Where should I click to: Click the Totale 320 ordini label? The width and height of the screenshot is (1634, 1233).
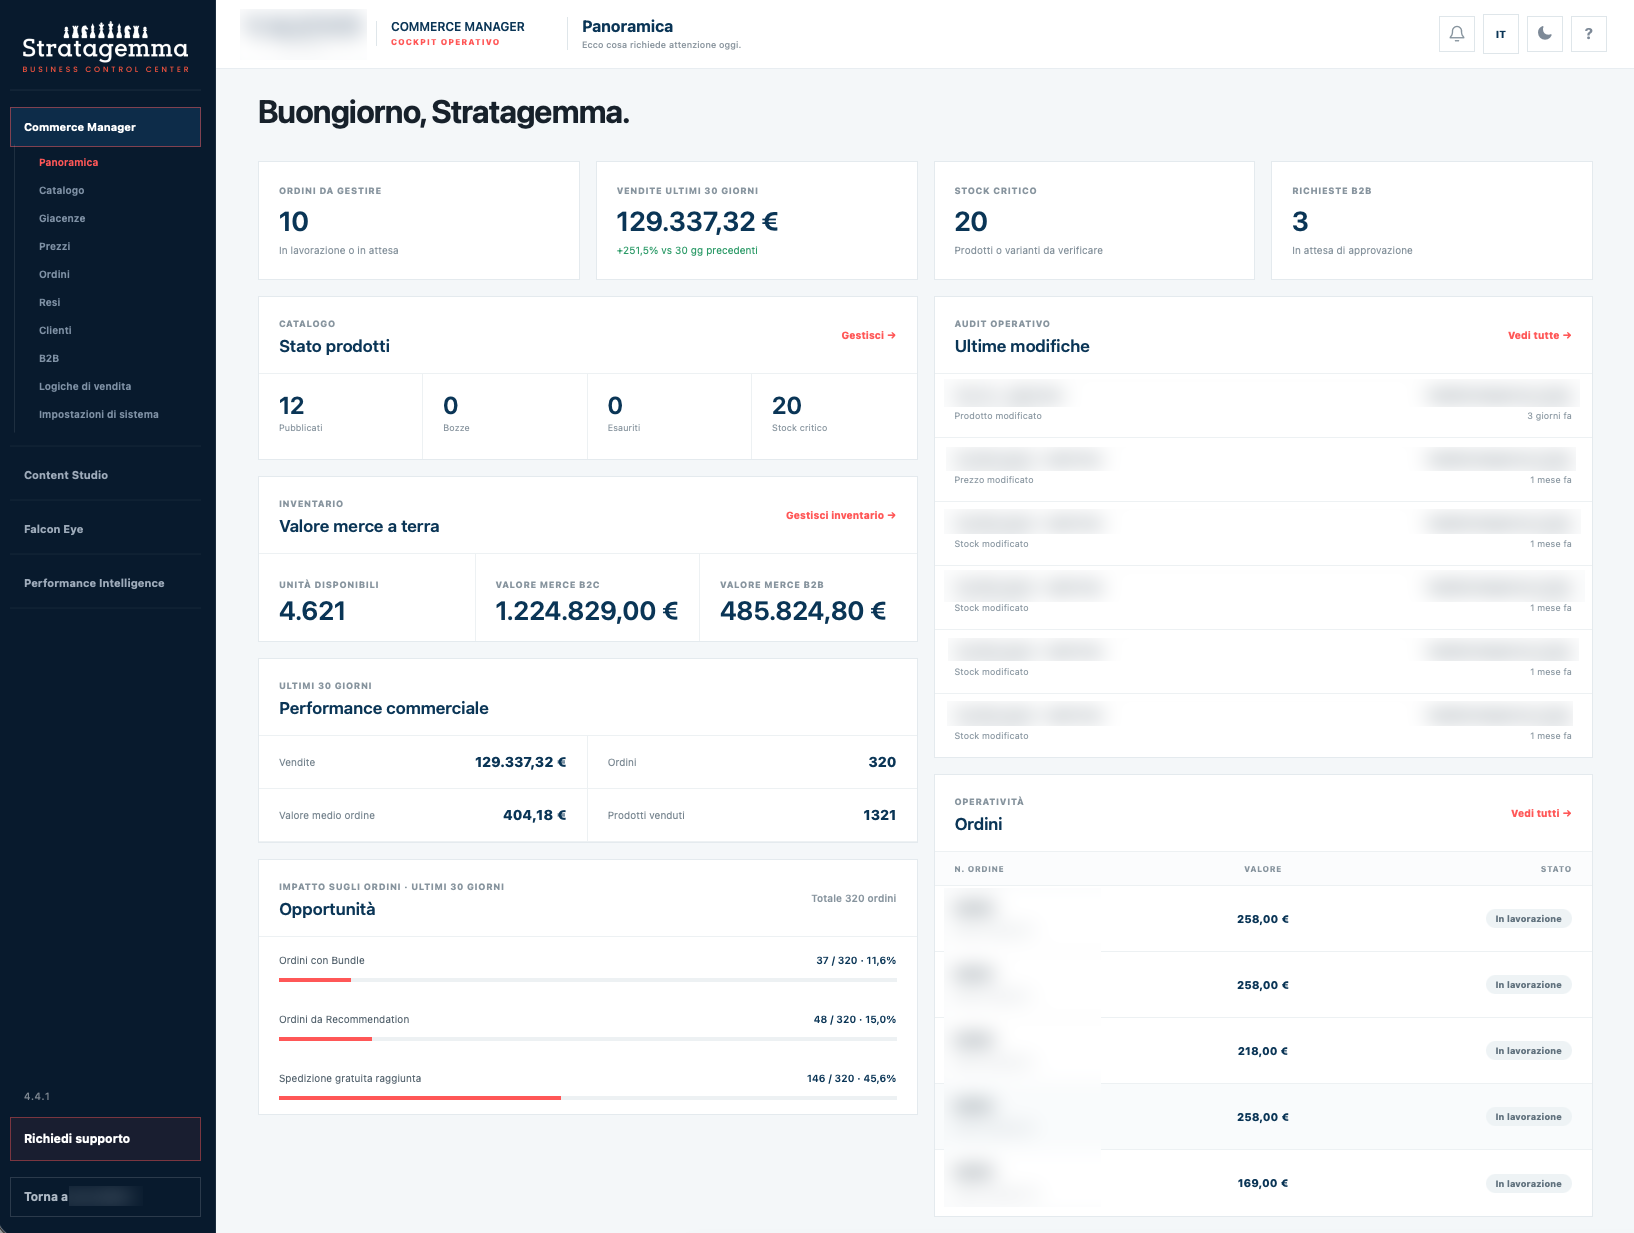854,898
